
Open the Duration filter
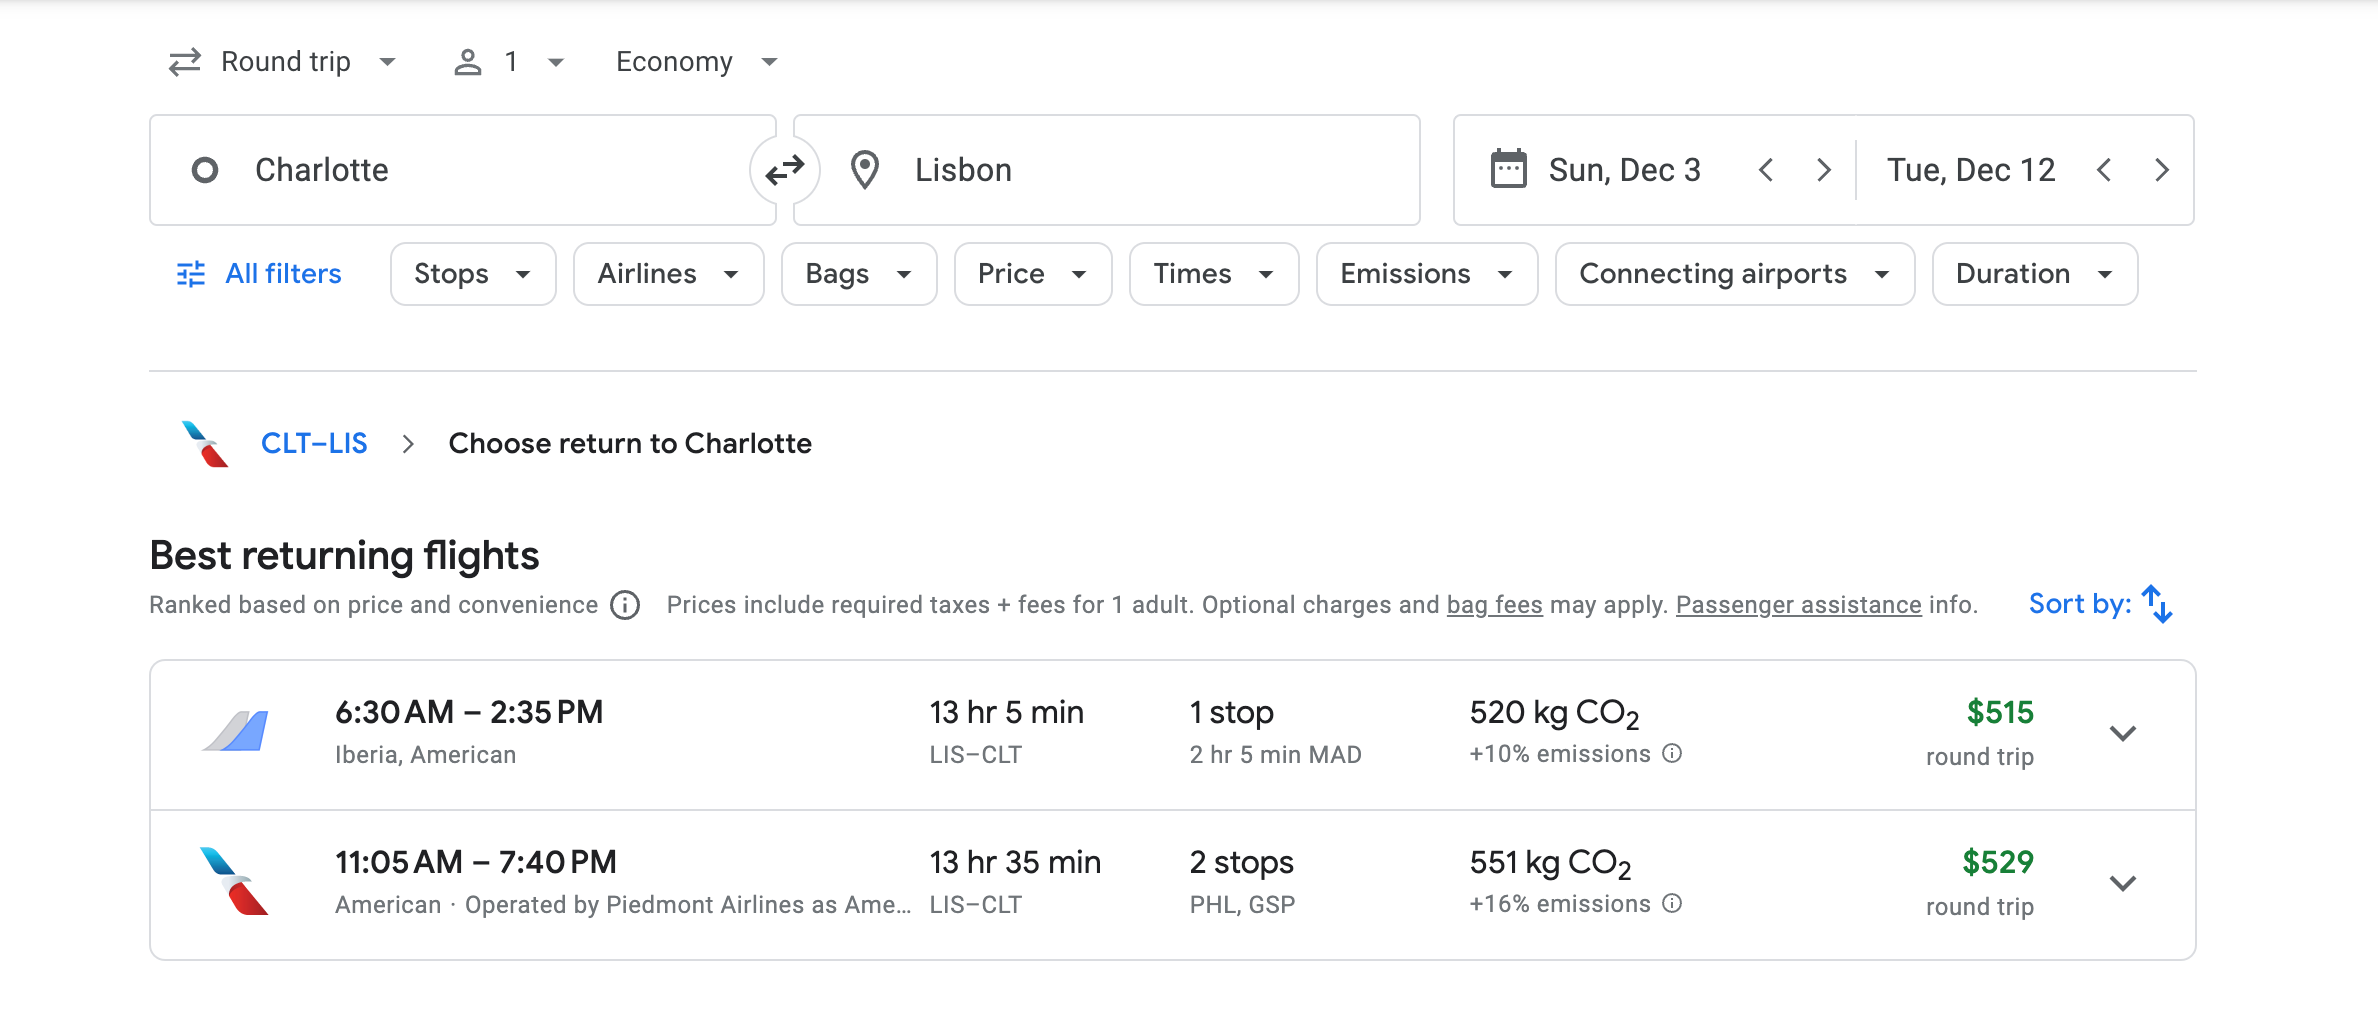tap(2034, 273)
